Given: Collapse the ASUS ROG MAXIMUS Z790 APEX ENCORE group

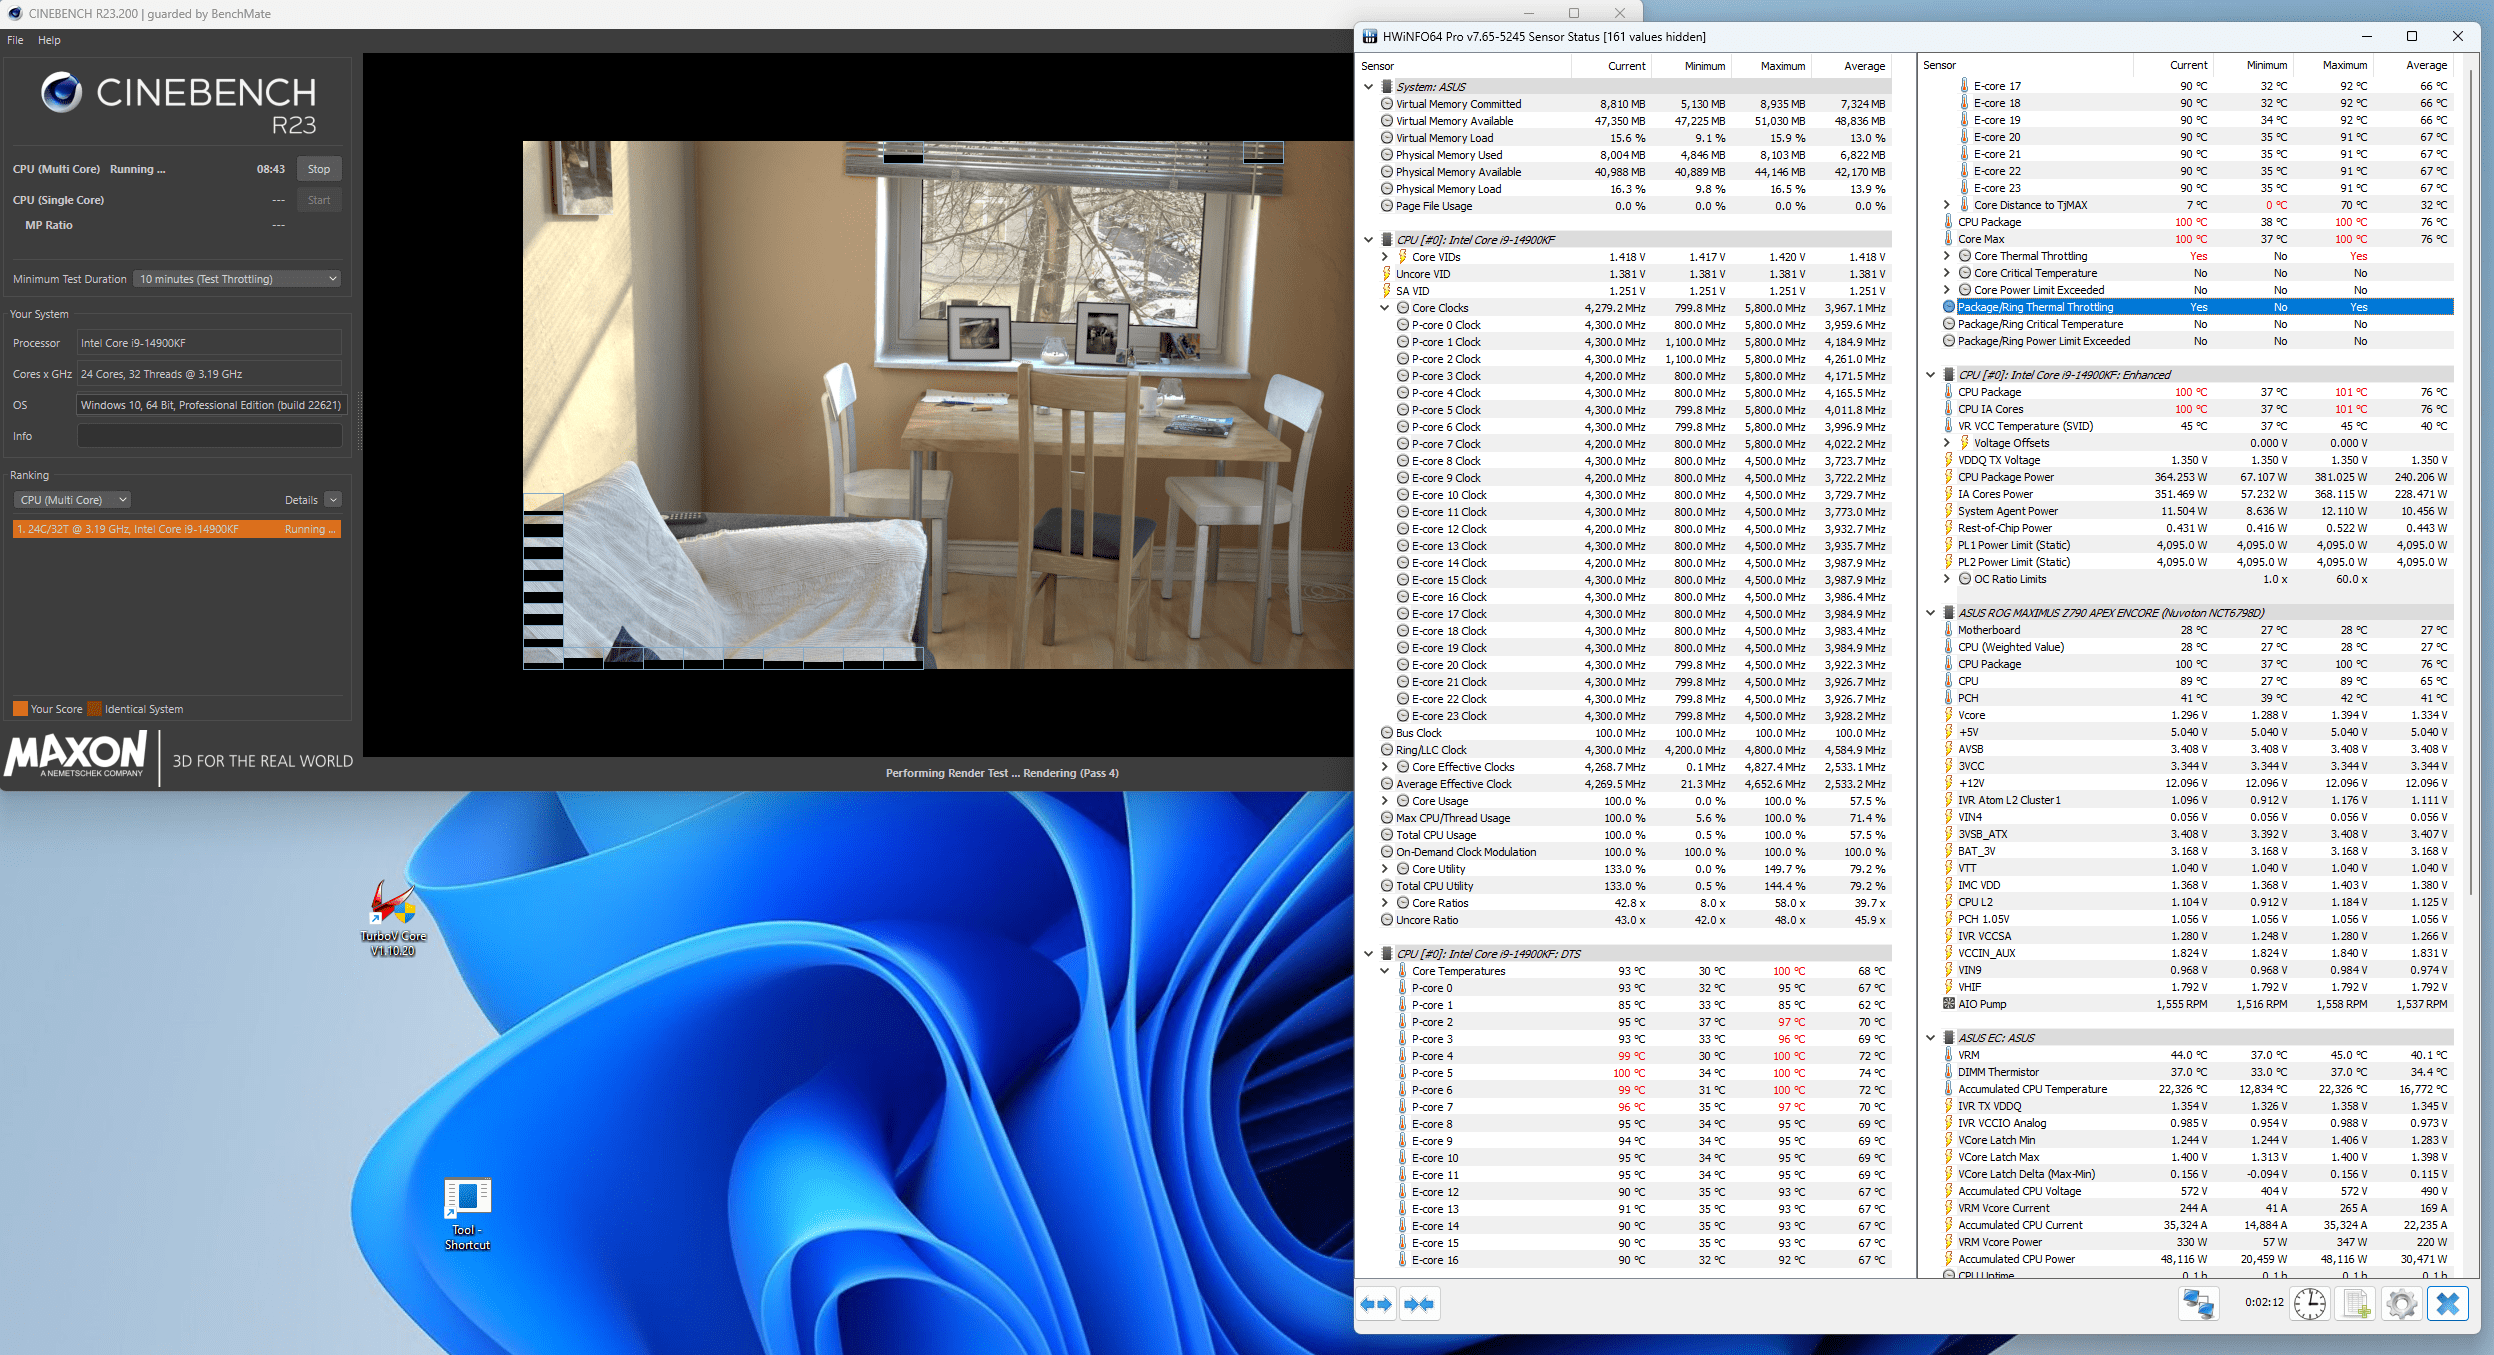Looking at the screenshot, I should 1931,613.
